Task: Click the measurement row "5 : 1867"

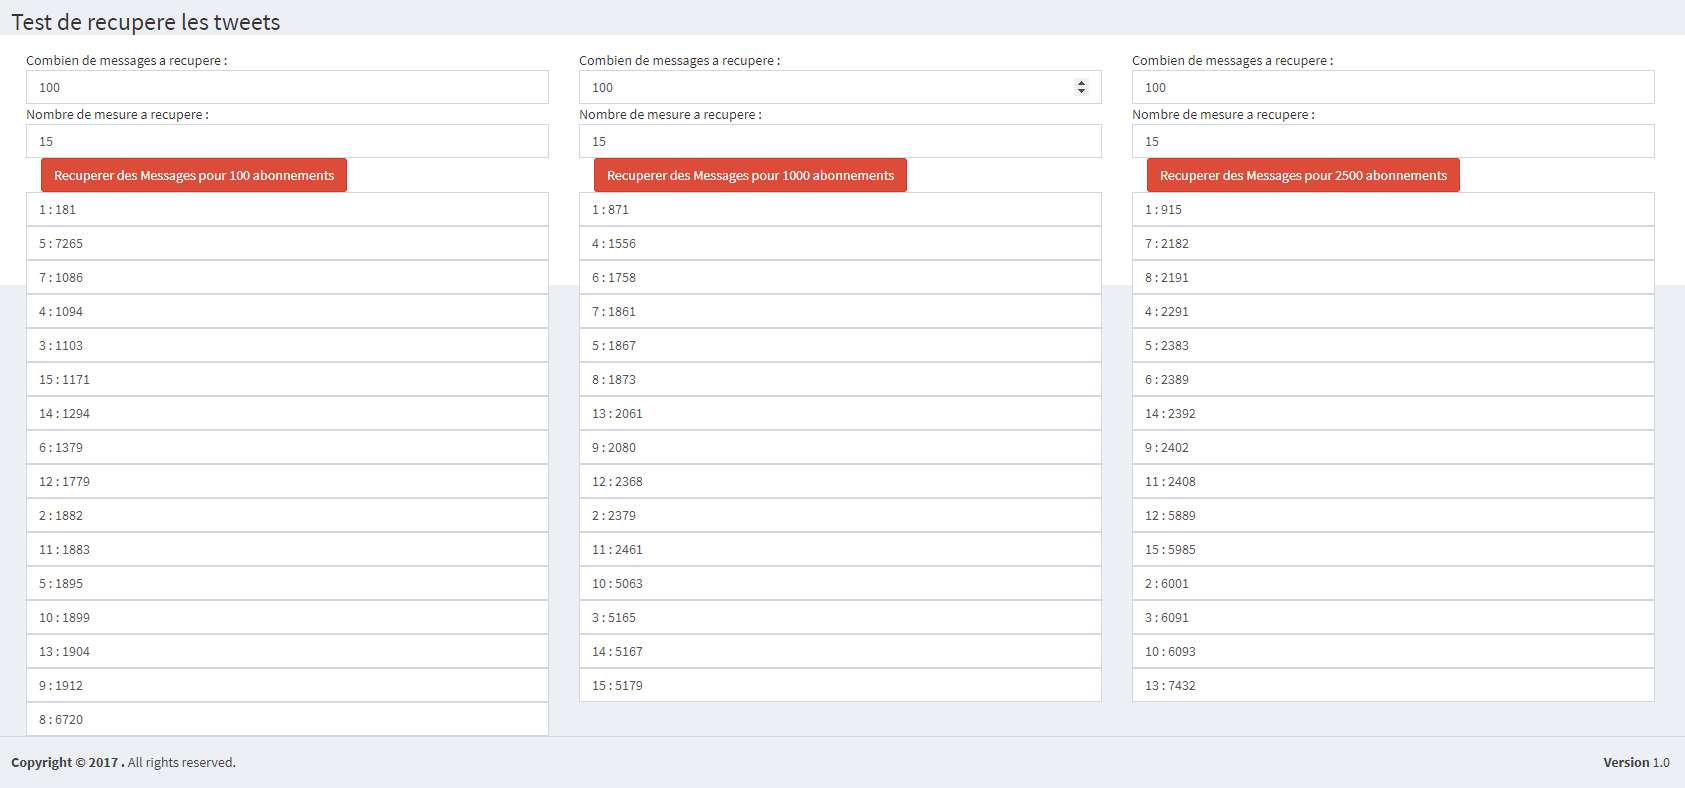Action: pyautogui.click(x=840, y=345)
